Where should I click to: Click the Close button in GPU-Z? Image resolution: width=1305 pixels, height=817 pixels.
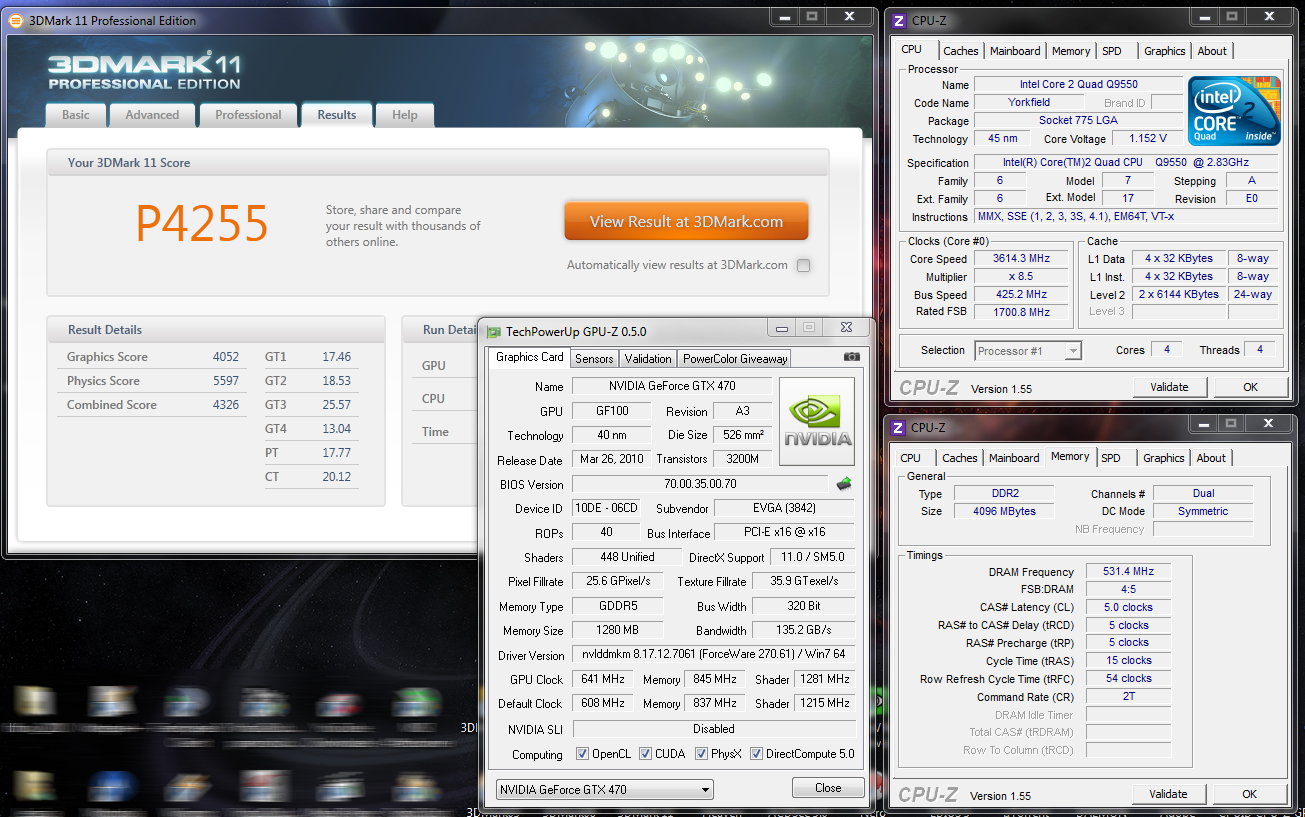(828, 788)
